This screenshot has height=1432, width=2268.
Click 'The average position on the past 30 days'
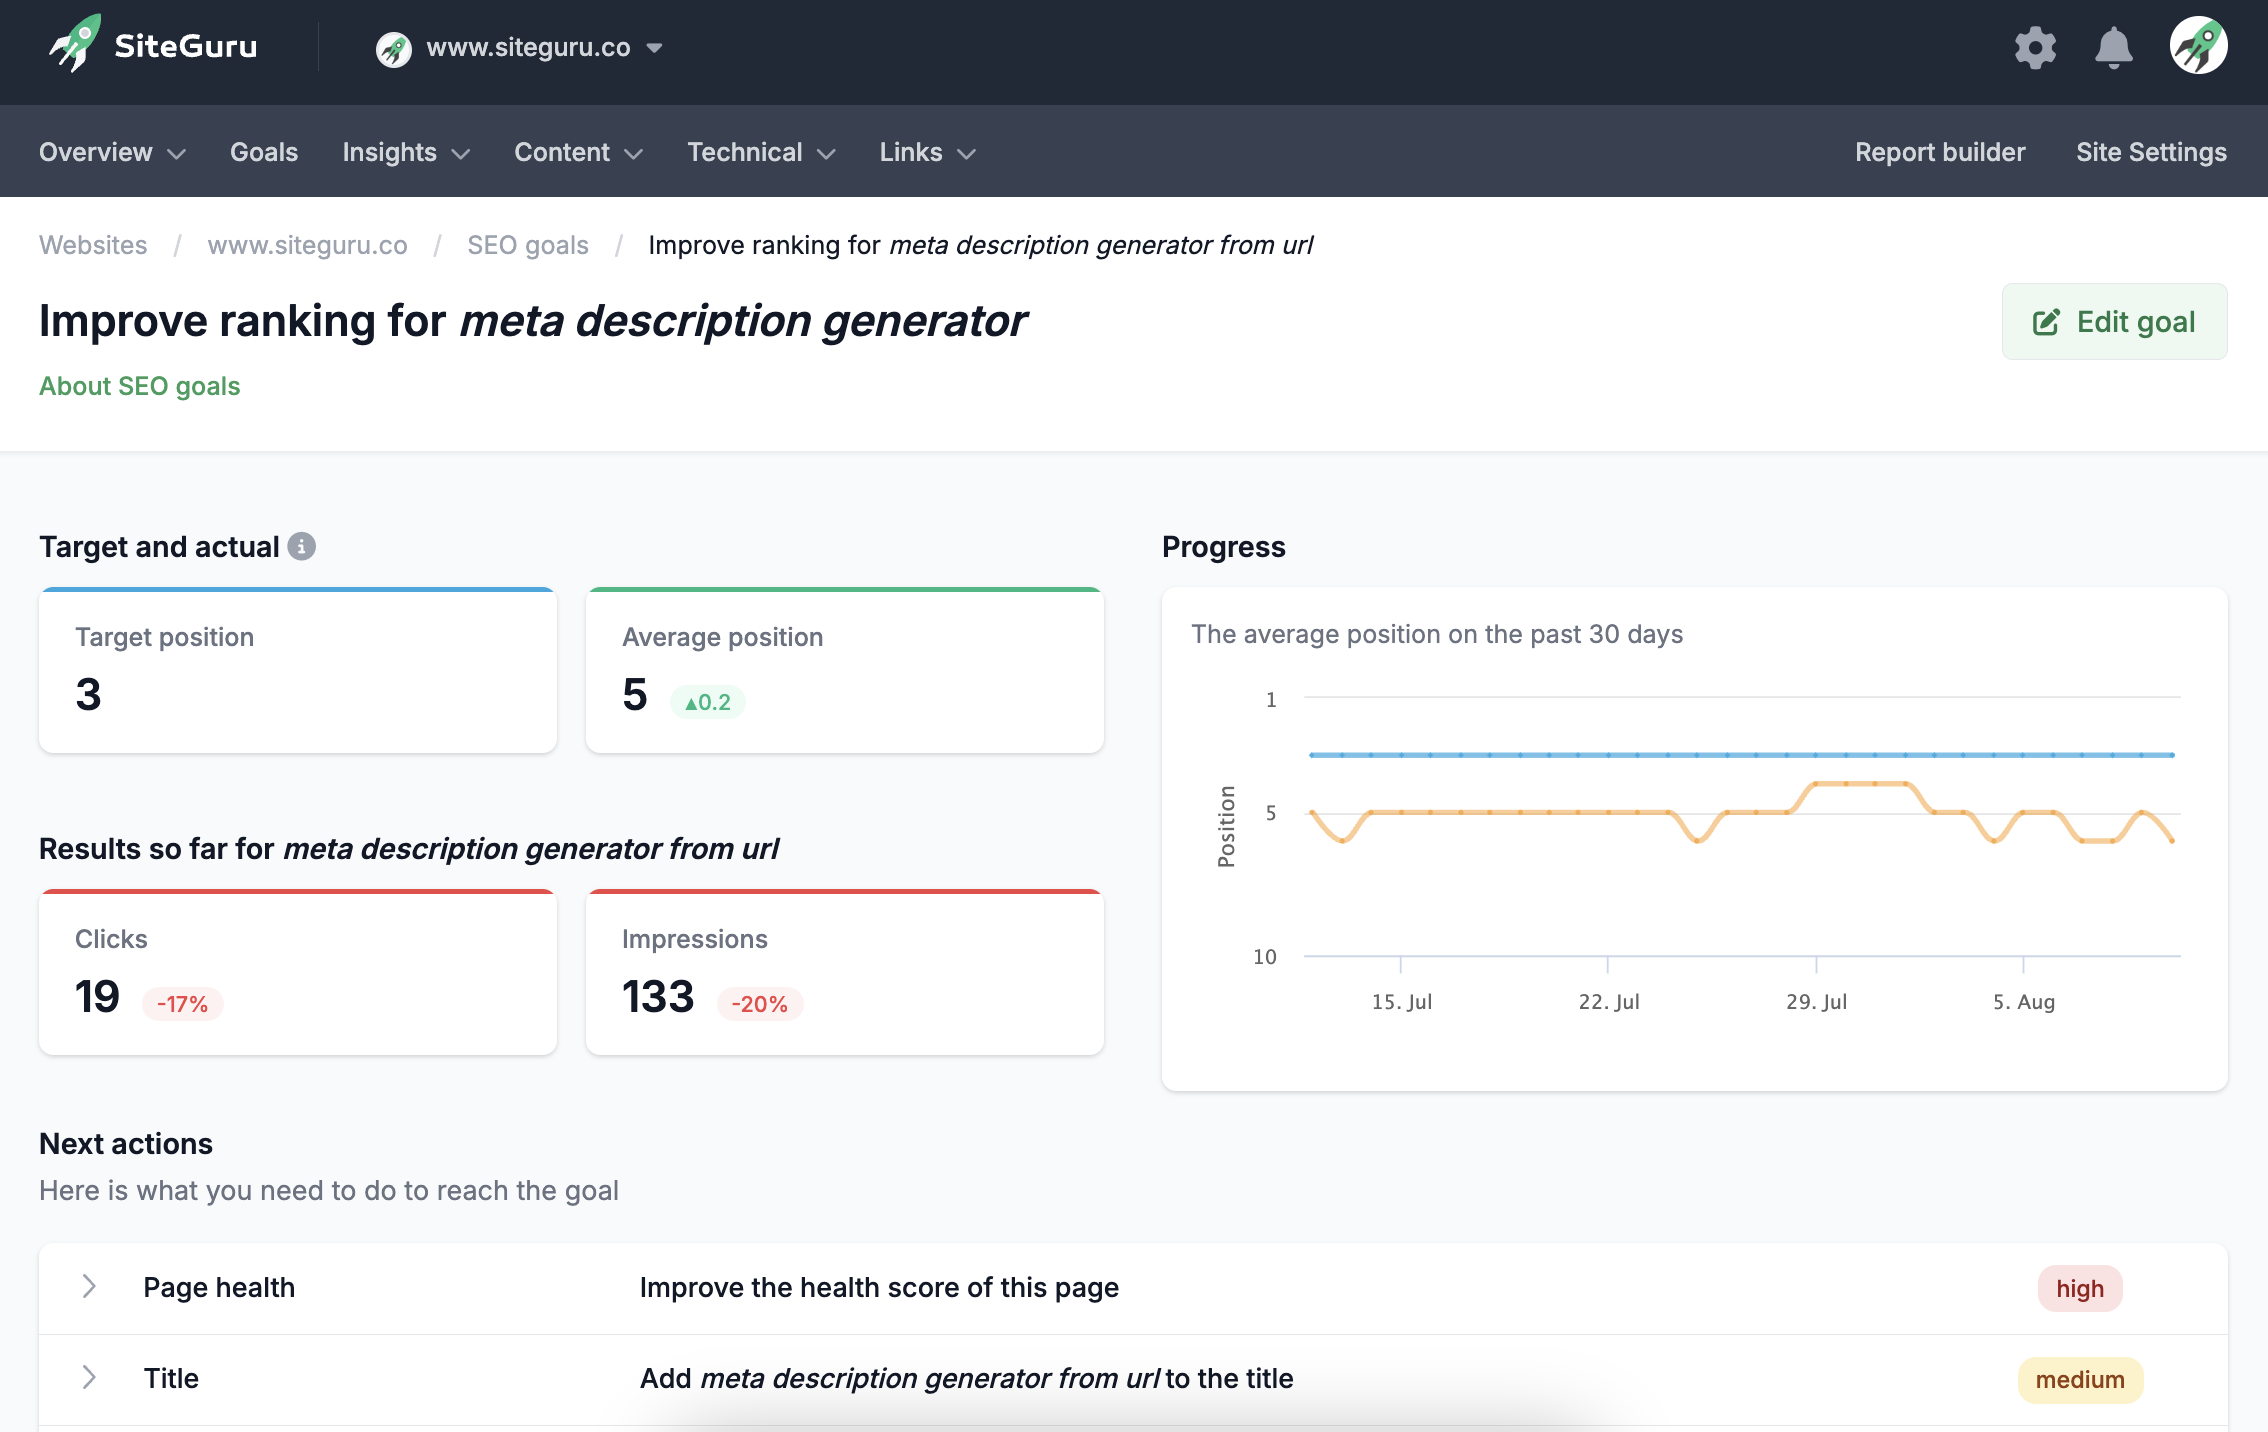[x=1437, y=634]
